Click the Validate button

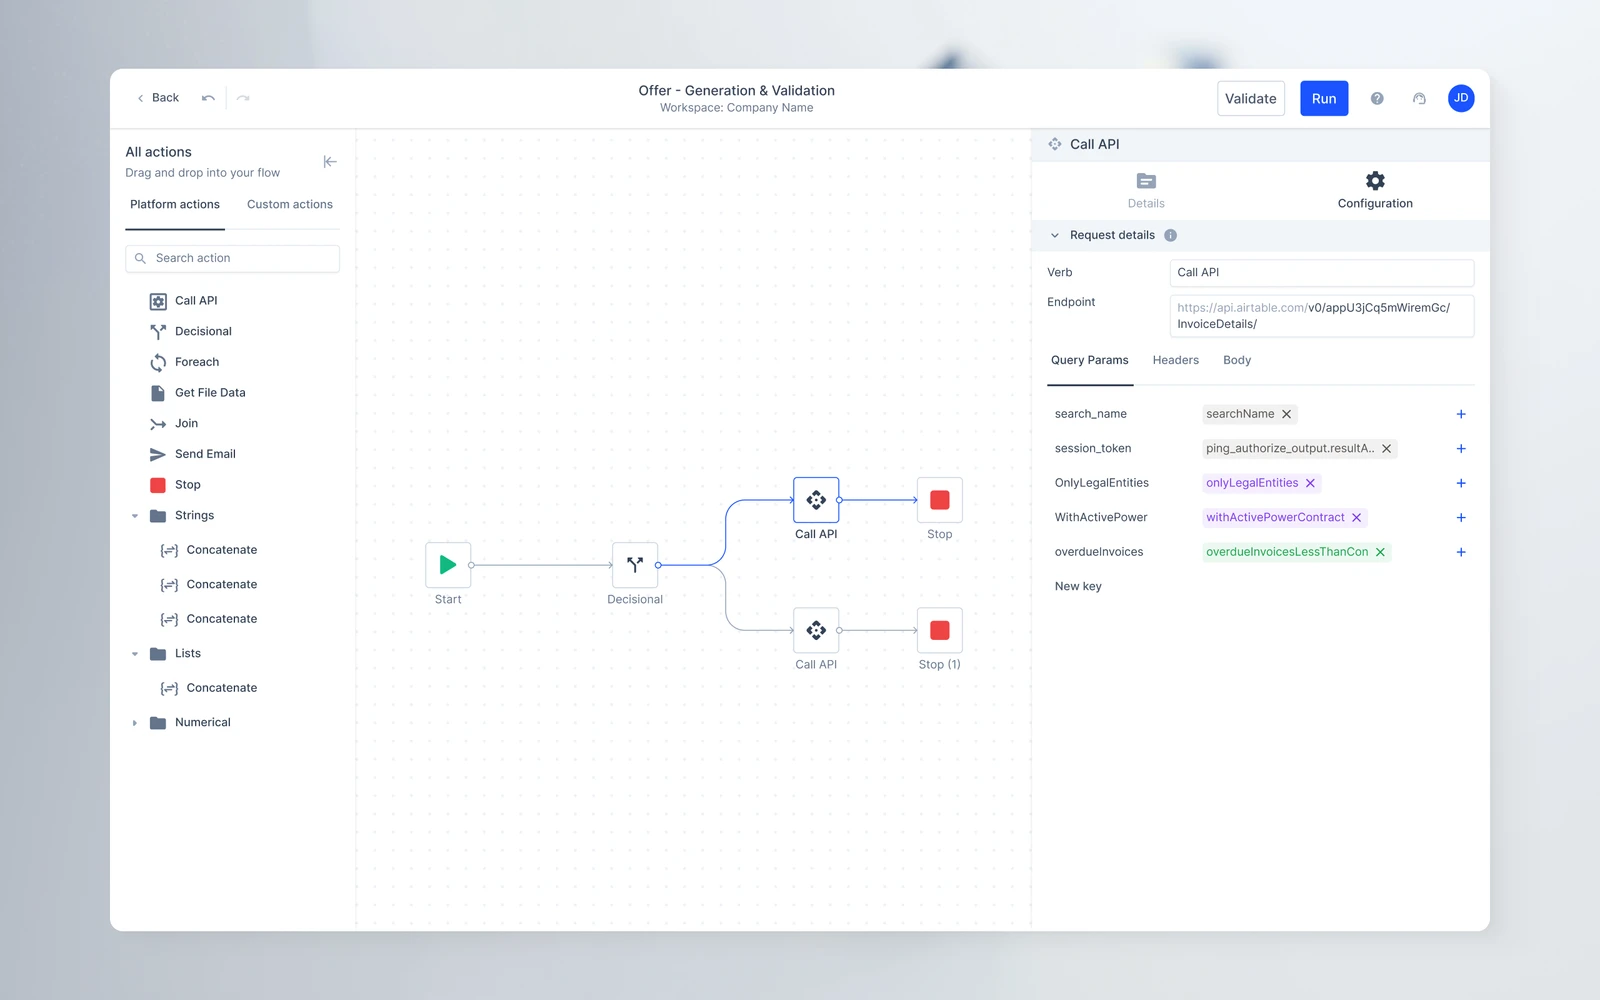click(x=1251, y=98)
